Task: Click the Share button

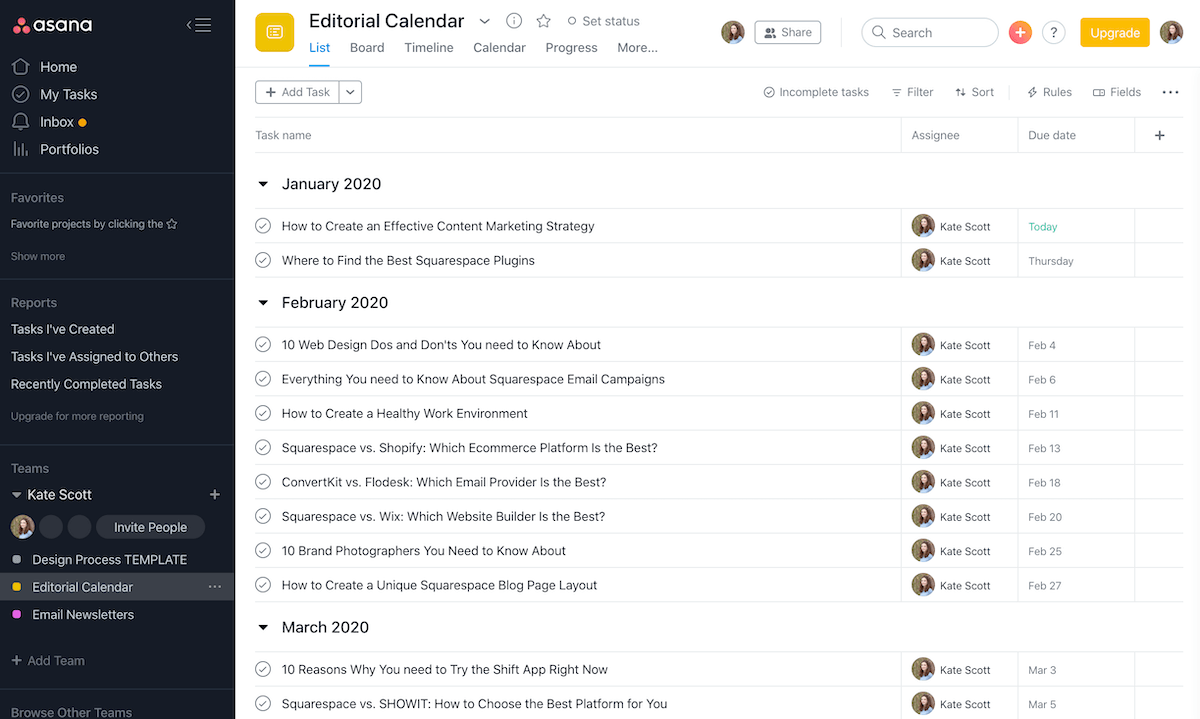Action: pyautogui.click(x=787, y=32)
